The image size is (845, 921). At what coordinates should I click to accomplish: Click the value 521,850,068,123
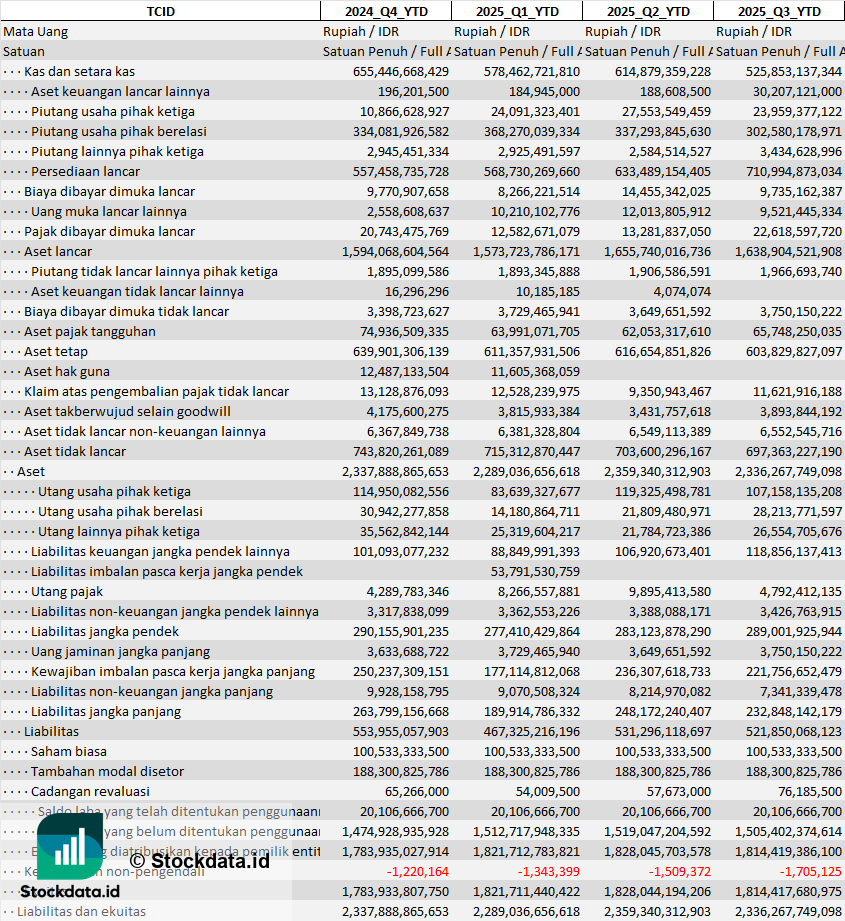(x=794, y=730)
